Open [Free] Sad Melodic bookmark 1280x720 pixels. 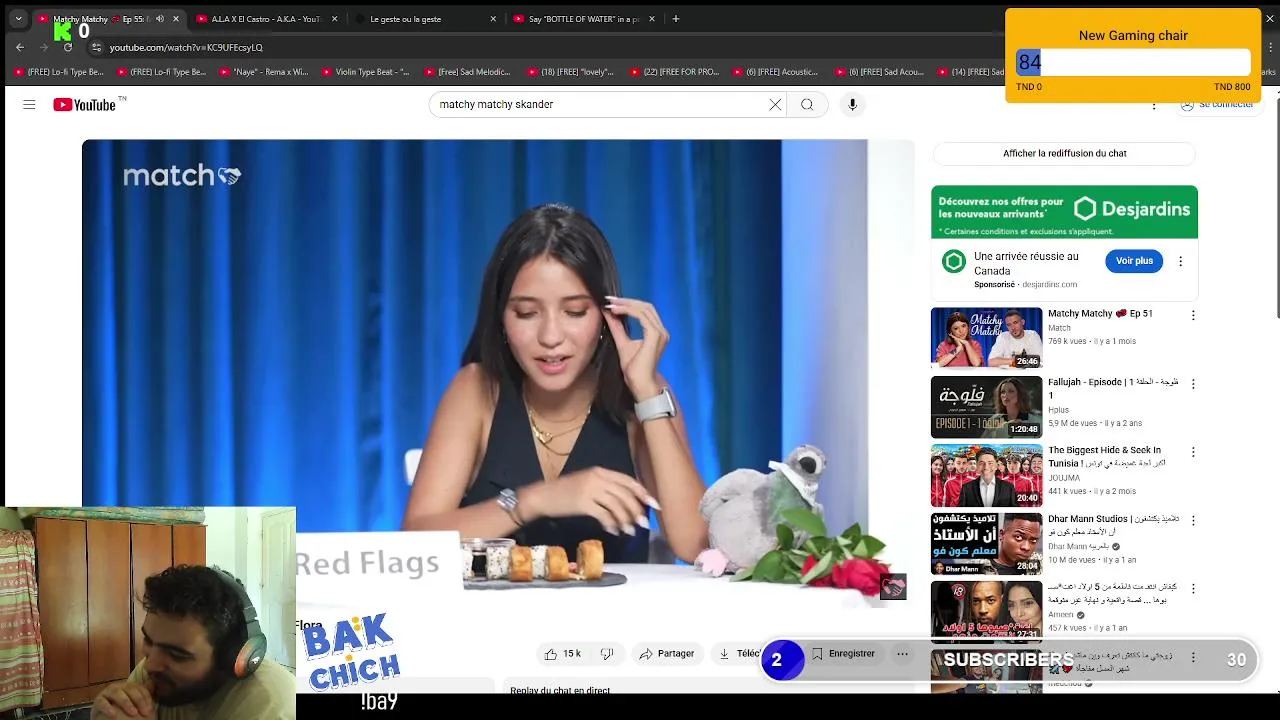pyautogui.click(x=468, y=72)
